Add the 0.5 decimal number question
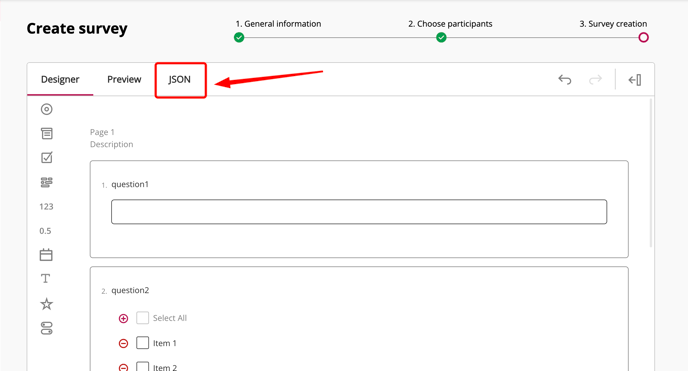This screenshot has height=371, width=688. (45, 231)
